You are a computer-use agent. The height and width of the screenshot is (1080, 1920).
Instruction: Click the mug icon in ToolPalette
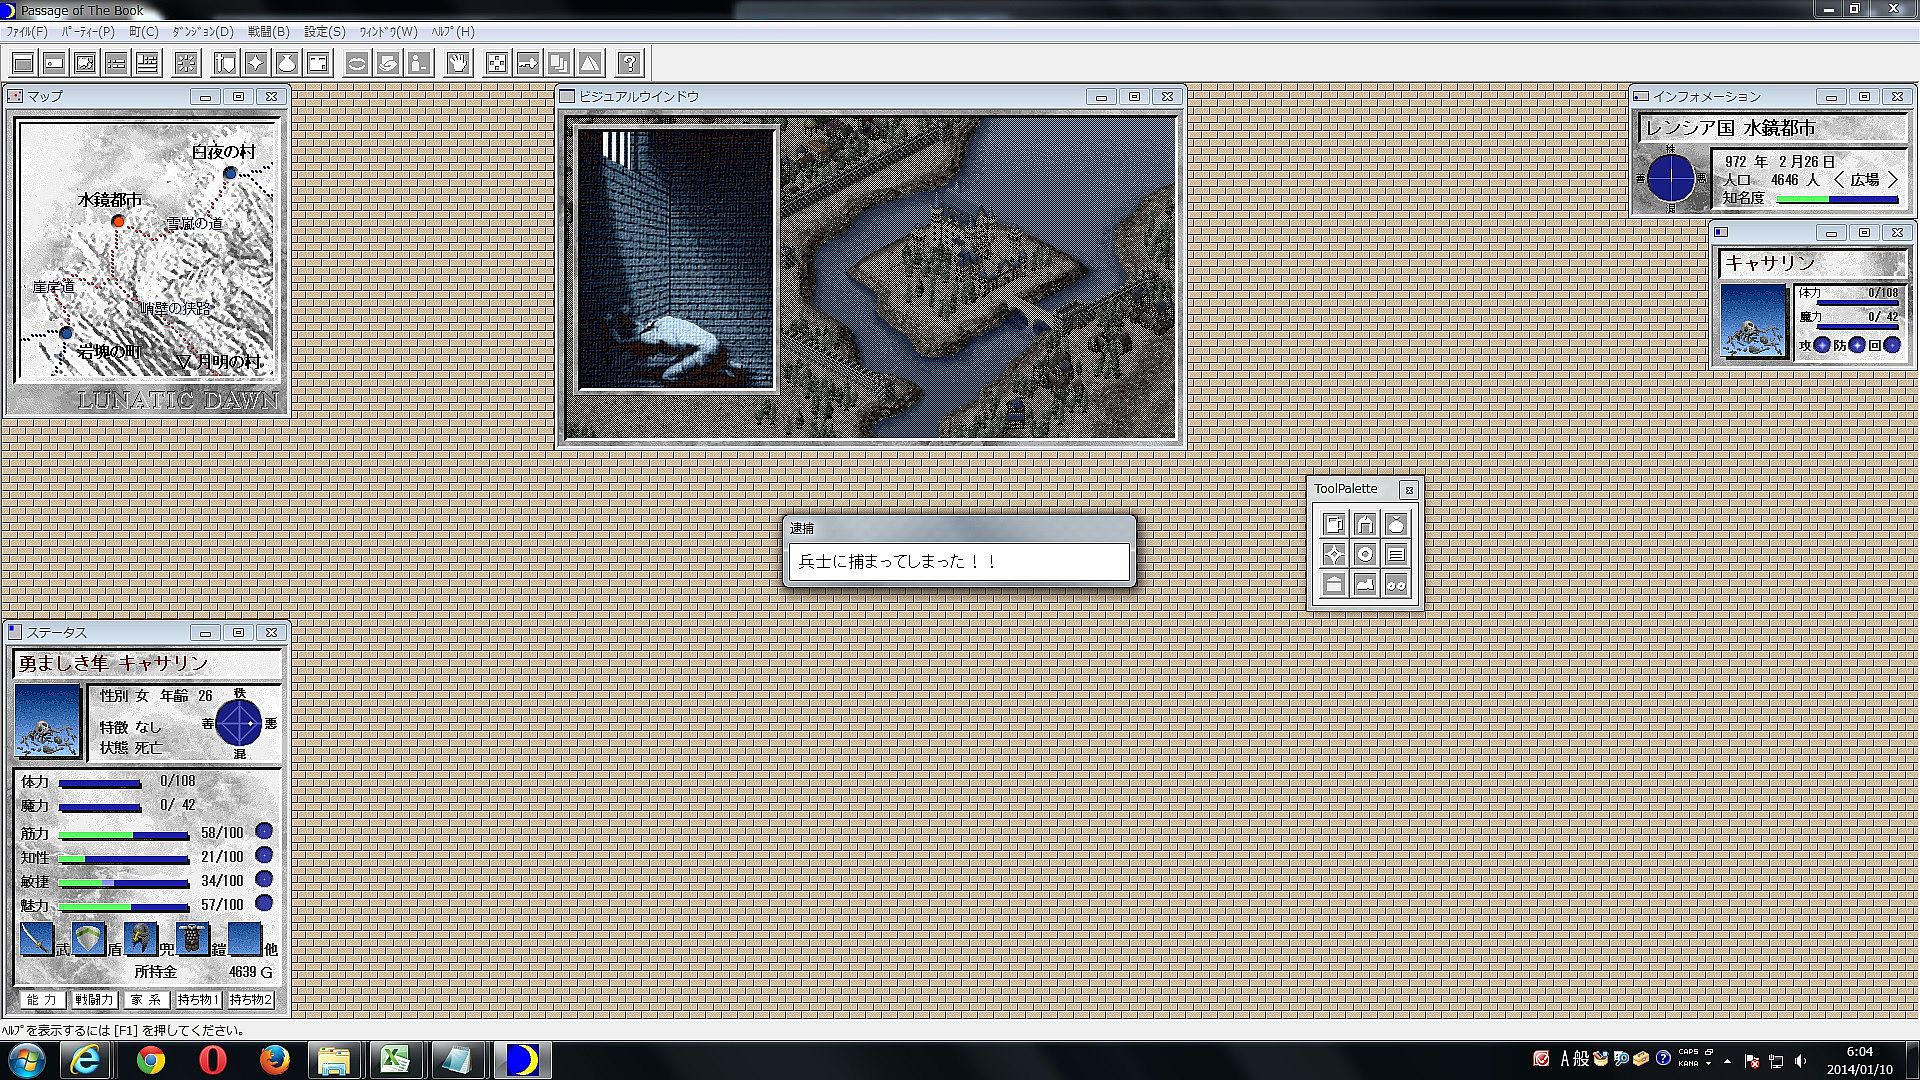click(x=1334, y=524)
